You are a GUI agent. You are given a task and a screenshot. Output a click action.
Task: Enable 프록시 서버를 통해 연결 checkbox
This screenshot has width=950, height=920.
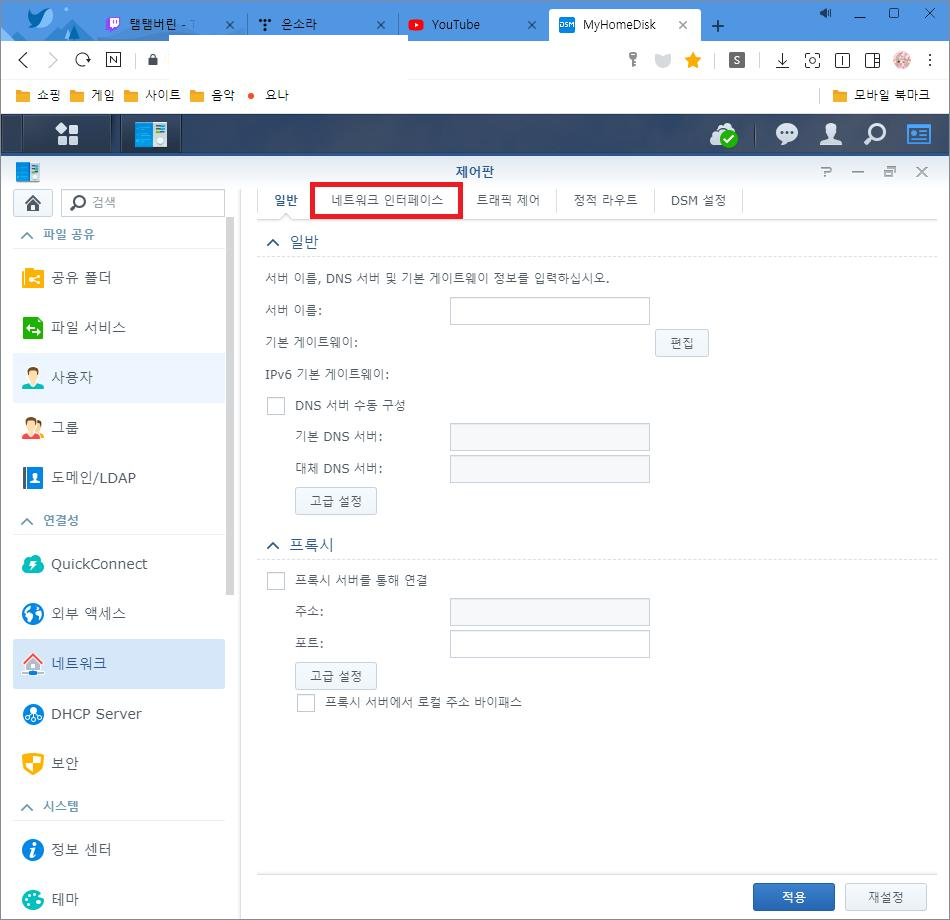(276, 580)
